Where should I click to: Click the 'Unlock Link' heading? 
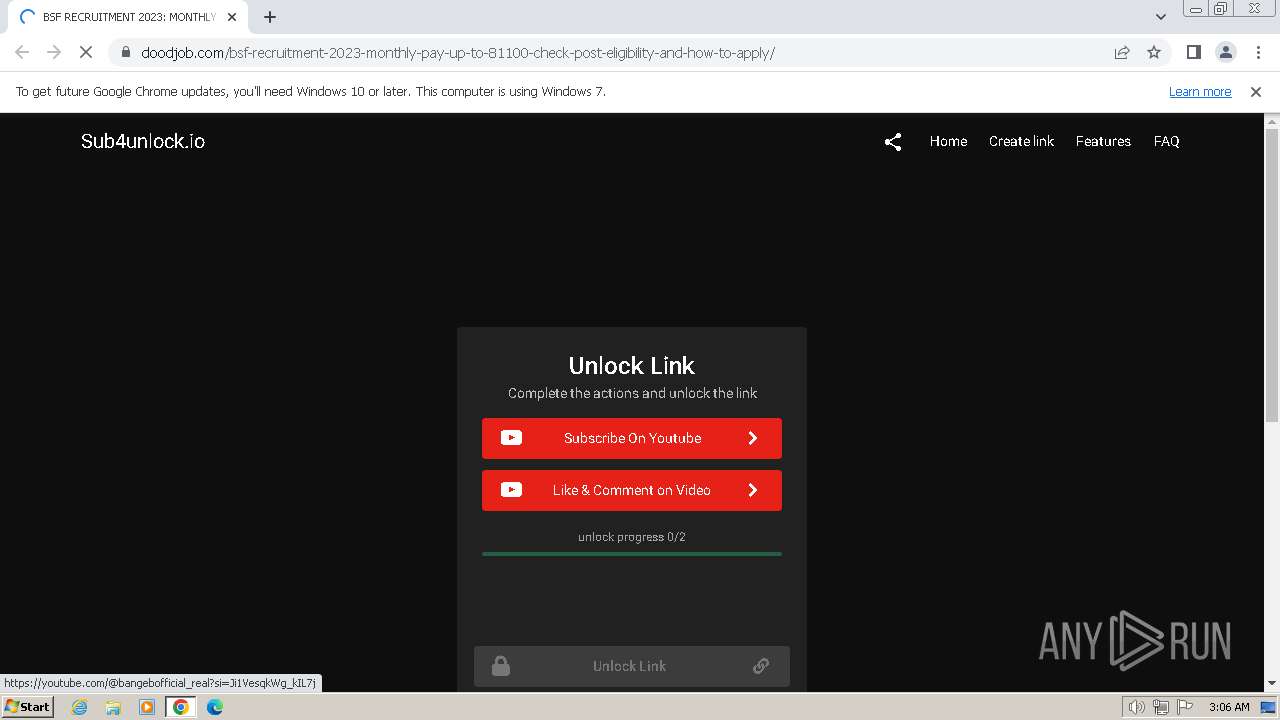(632, 365)
